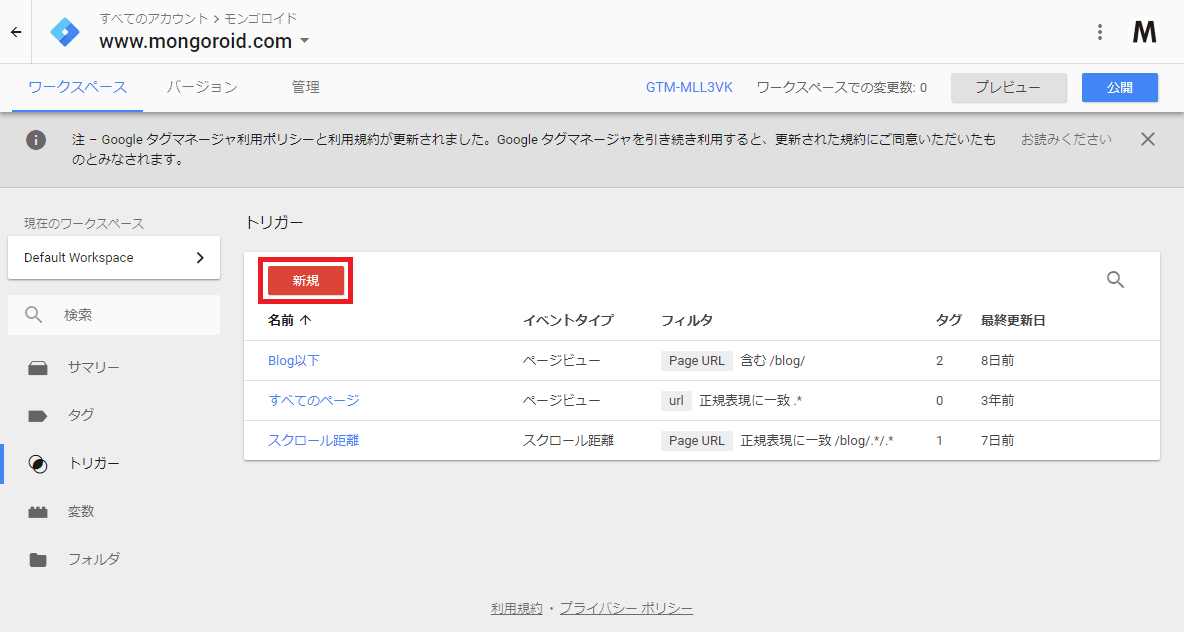Click the 新規 button to create a trigger

click(x=306, y=281)
